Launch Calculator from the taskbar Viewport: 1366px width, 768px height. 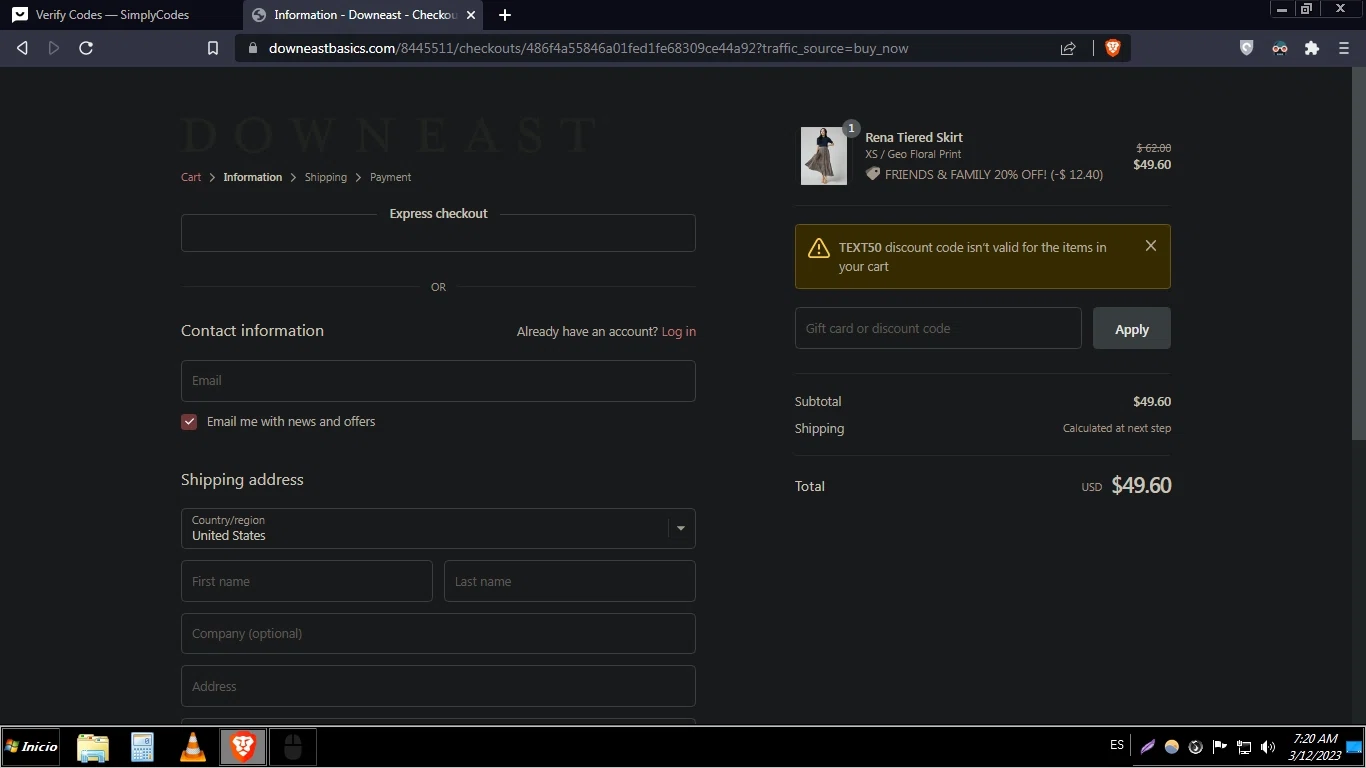(x=142, y=747)
